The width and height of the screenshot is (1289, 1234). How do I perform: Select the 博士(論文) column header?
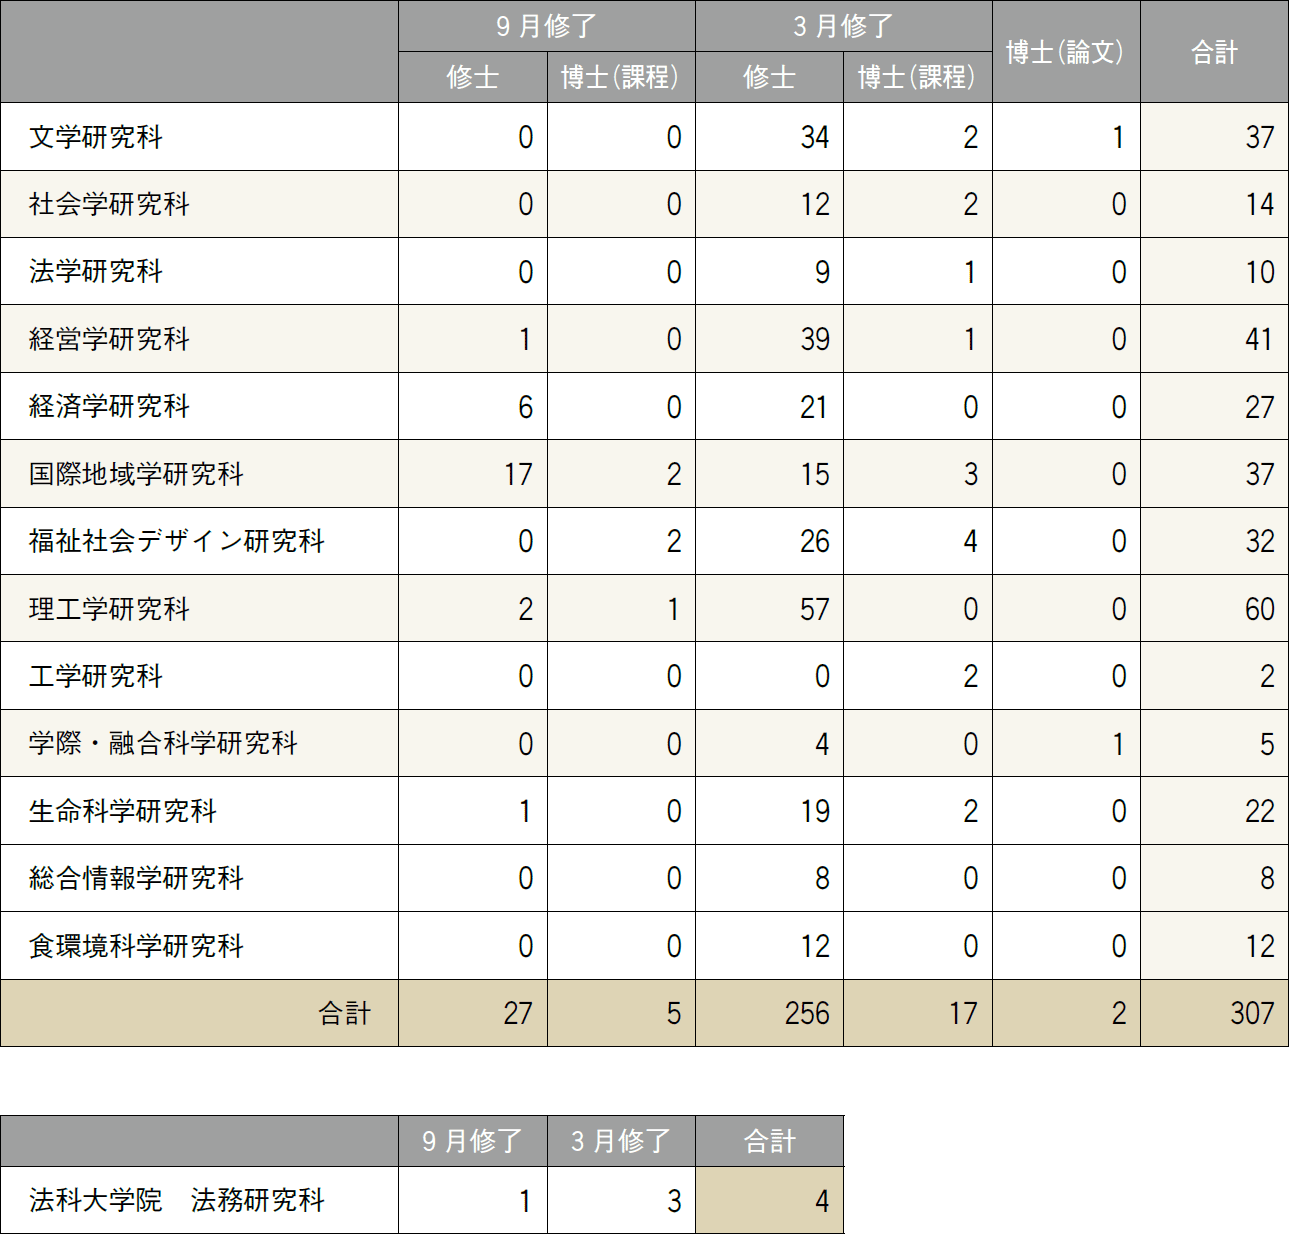1065,52
